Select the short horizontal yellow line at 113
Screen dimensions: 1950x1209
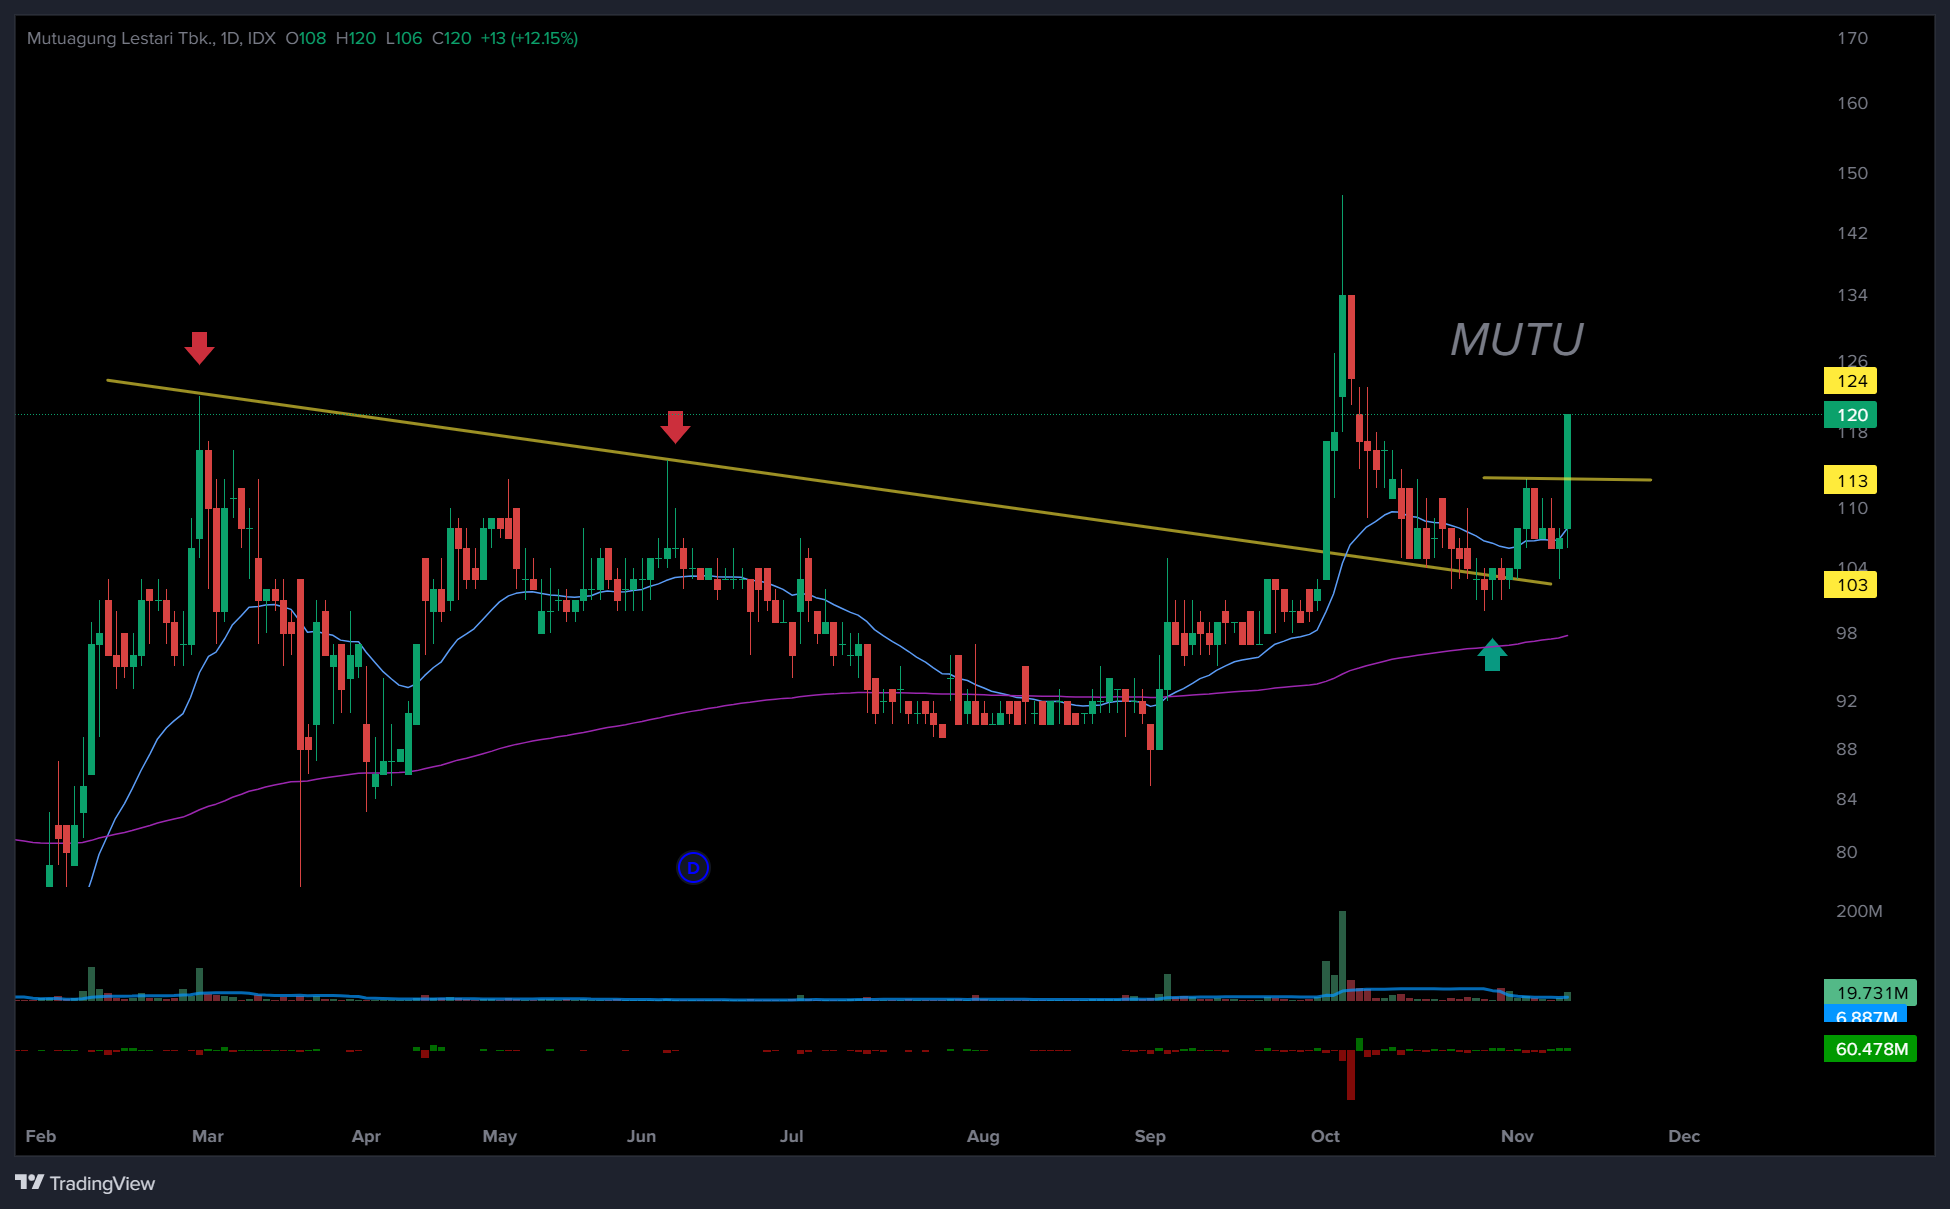1610,480
